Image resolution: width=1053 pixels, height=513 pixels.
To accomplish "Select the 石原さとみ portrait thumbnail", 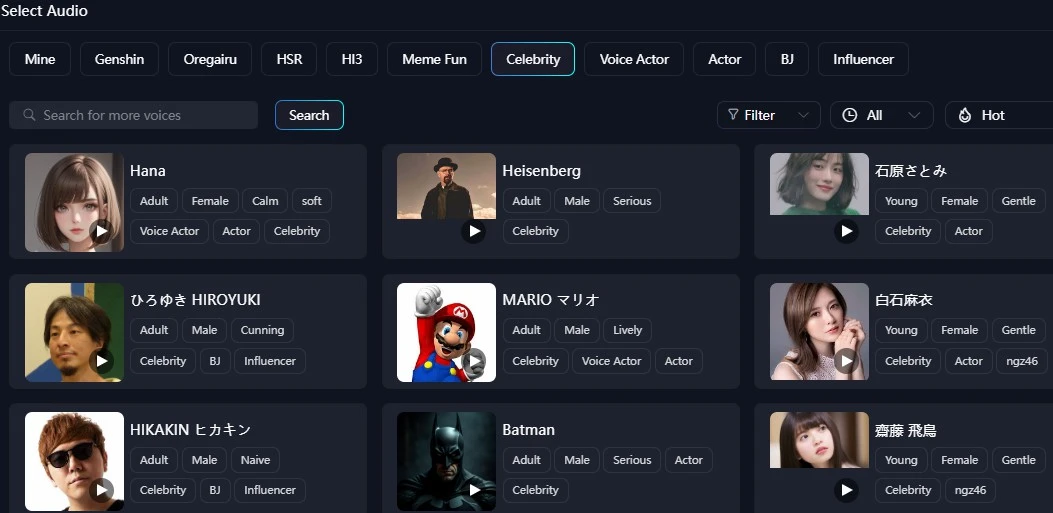I will [x=819, y=184].
